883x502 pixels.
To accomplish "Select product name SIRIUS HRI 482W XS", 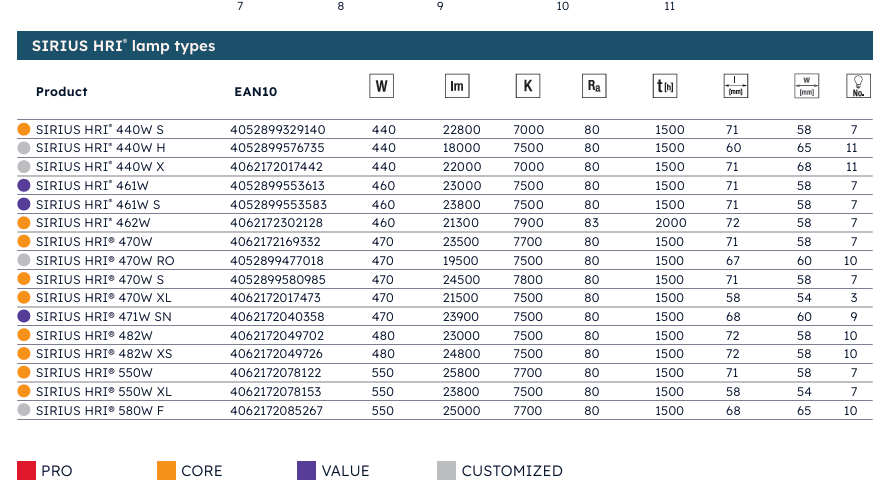I will (104, 354).
